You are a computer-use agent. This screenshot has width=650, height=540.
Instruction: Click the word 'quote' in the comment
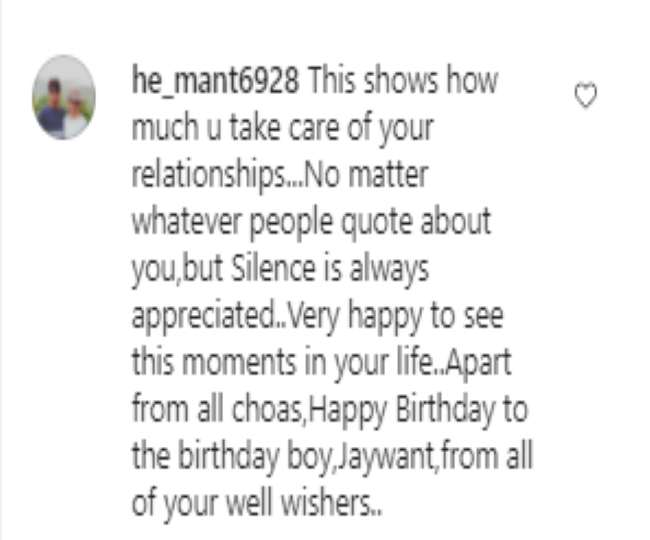[x=376, y=223]
